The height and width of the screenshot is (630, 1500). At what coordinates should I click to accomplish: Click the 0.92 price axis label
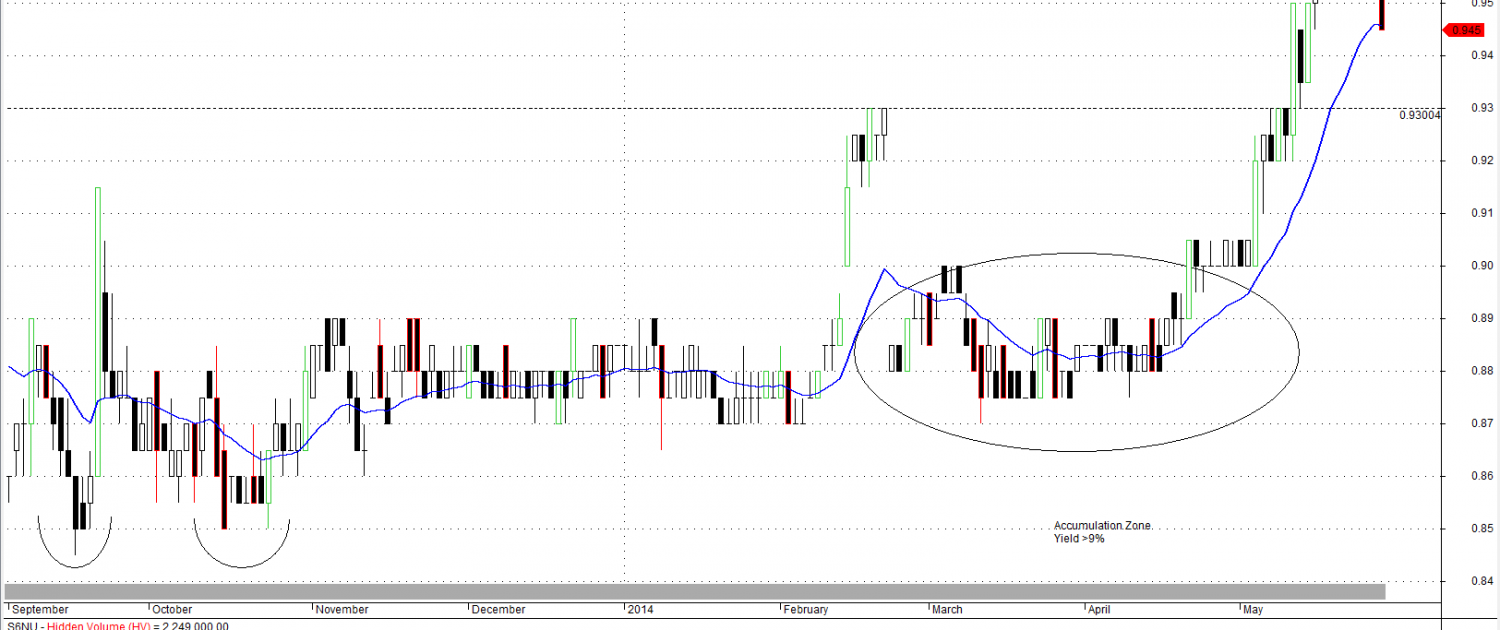pos(1469,160)
